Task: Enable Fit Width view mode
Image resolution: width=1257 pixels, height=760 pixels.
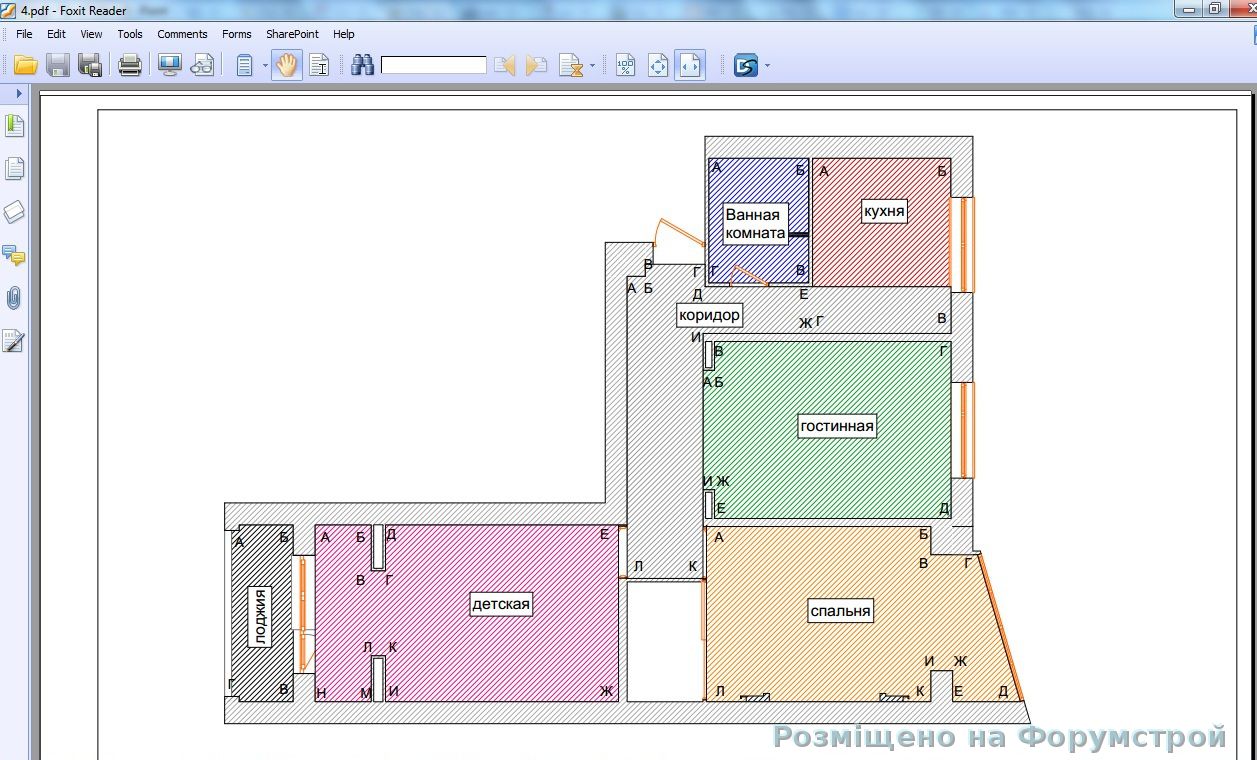Action: point(690,66)
